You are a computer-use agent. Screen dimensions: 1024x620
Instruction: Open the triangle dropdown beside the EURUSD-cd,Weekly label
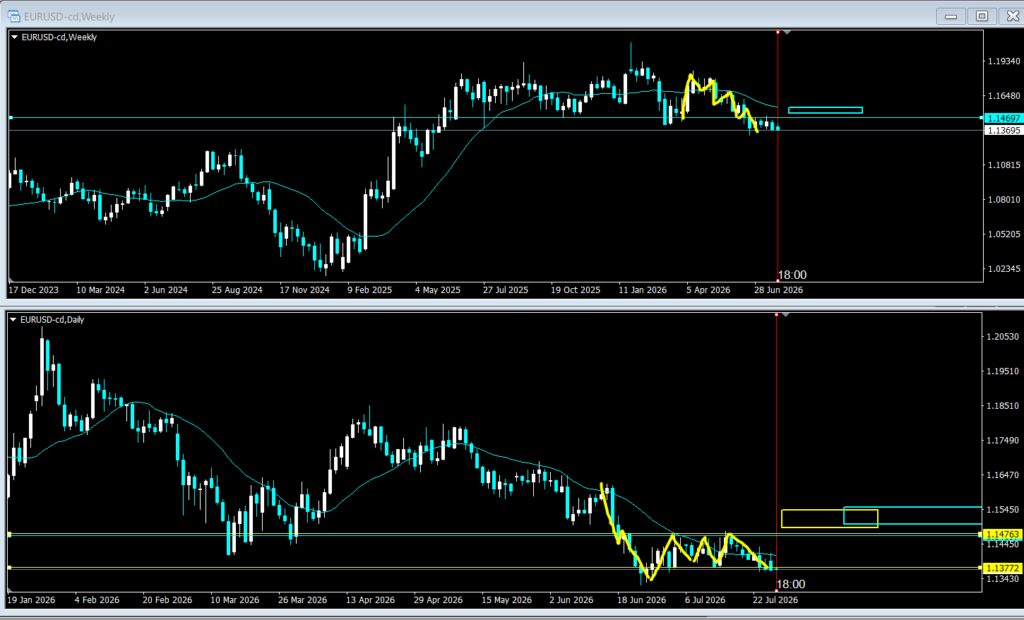(14, 37)
